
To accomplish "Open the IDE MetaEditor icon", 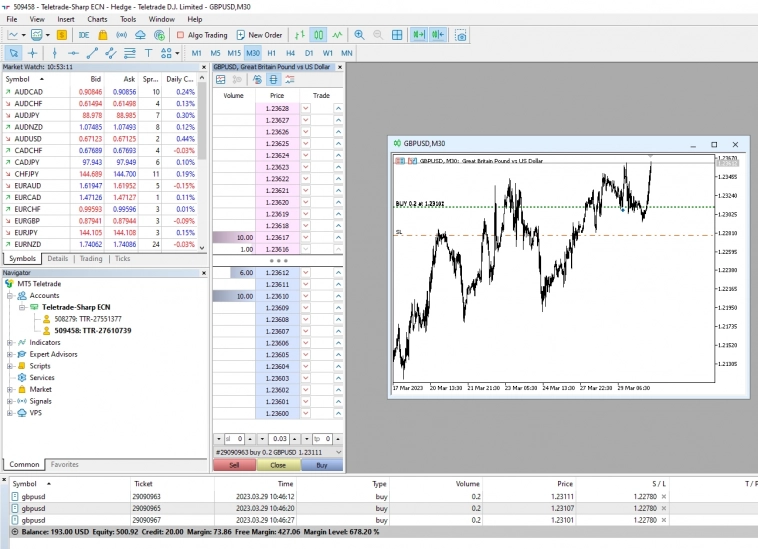I will 84,35.
